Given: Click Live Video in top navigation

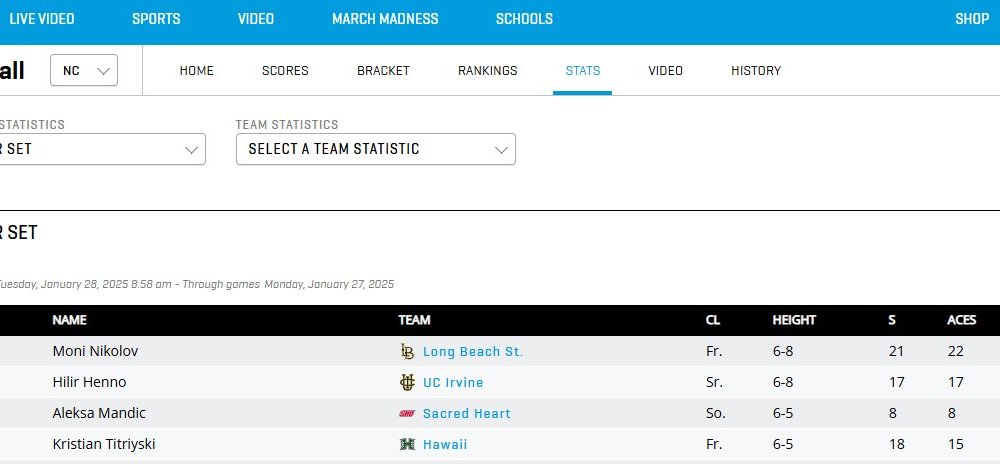Looking at the screenshot, I should pos(41,19).
